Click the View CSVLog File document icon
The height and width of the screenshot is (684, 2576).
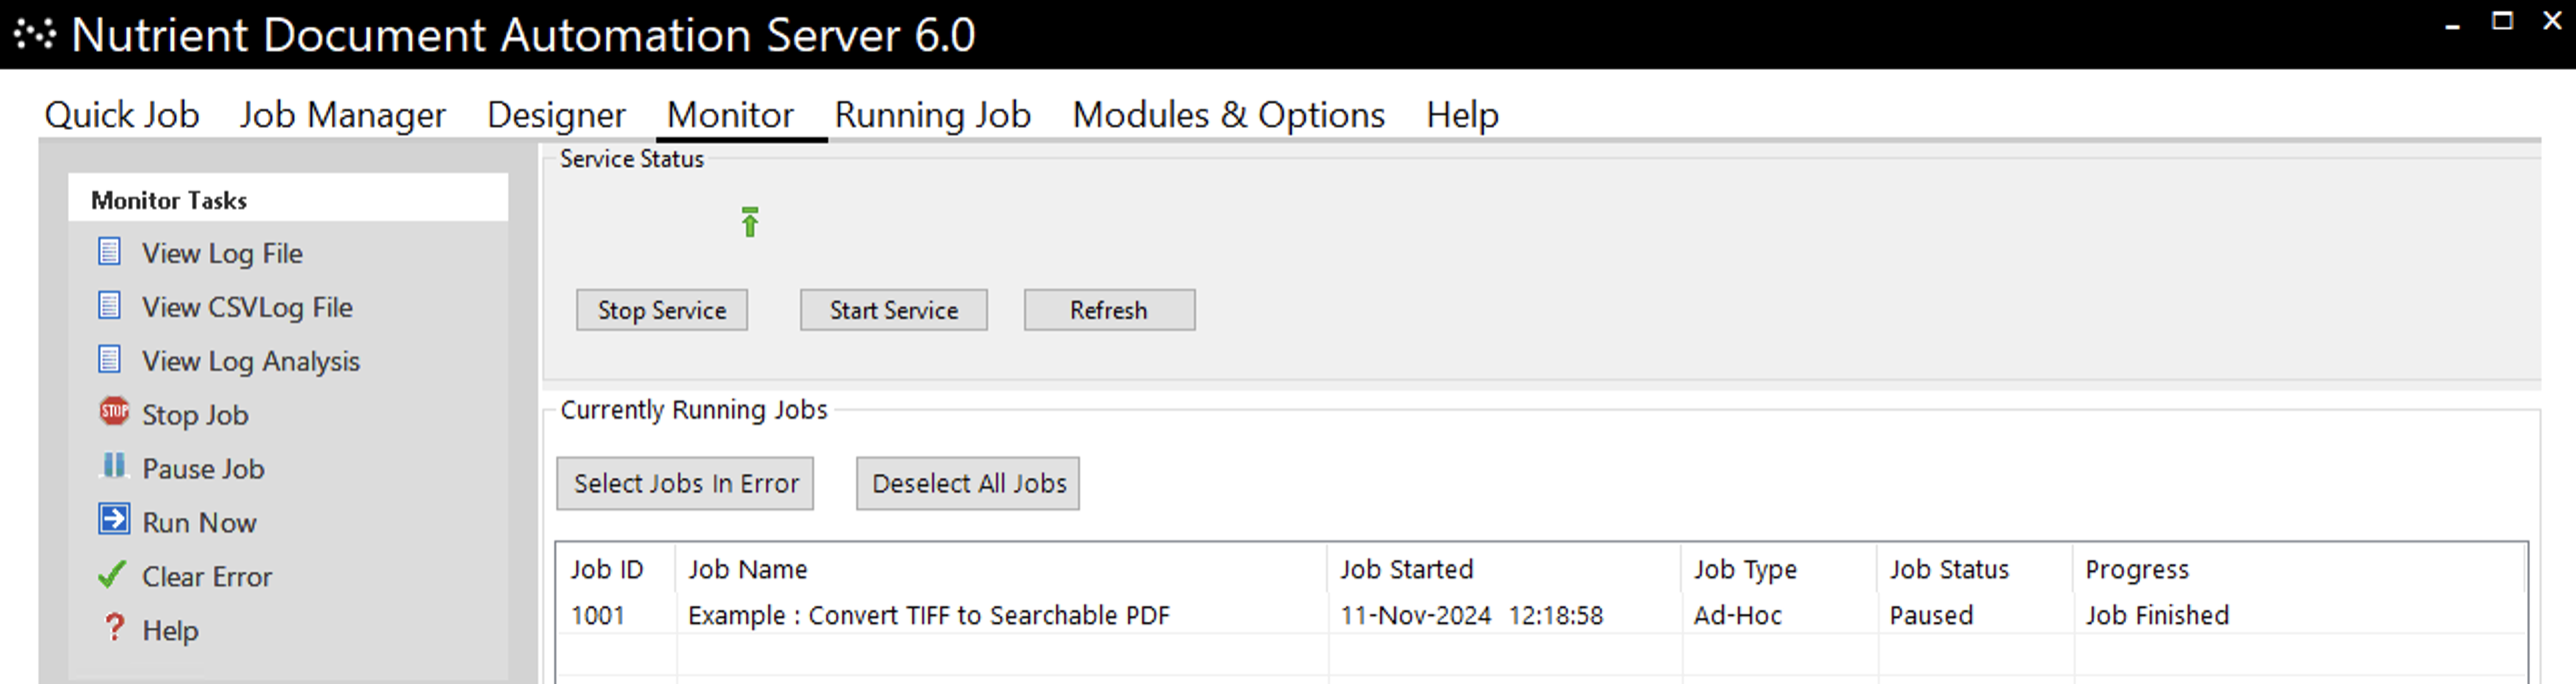point(111,306)
